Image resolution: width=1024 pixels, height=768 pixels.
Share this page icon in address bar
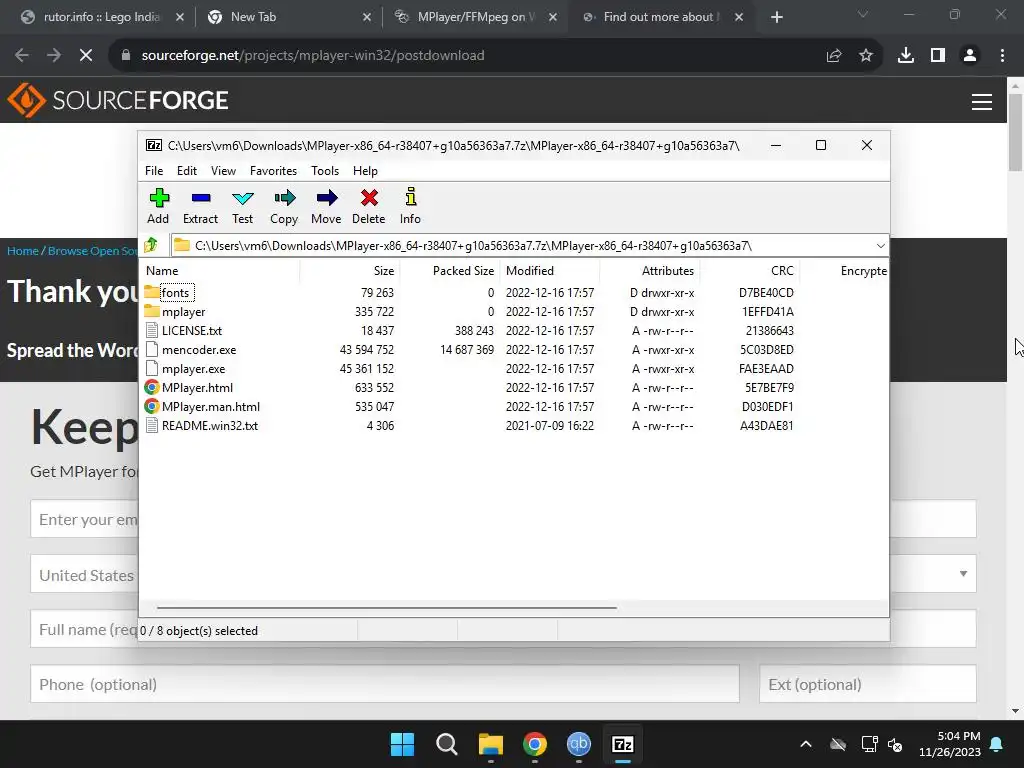(x=834, y=56)
